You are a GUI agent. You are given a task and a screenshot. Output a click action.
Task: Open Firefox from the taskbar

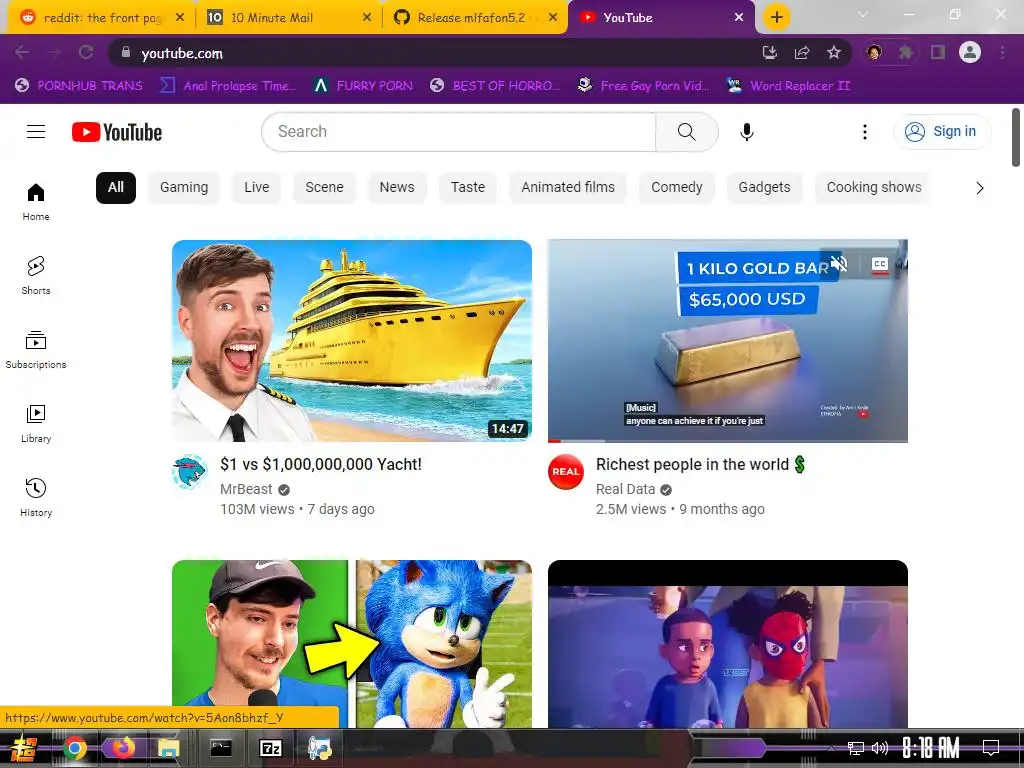pyautogui.click(x=122, y=748)
